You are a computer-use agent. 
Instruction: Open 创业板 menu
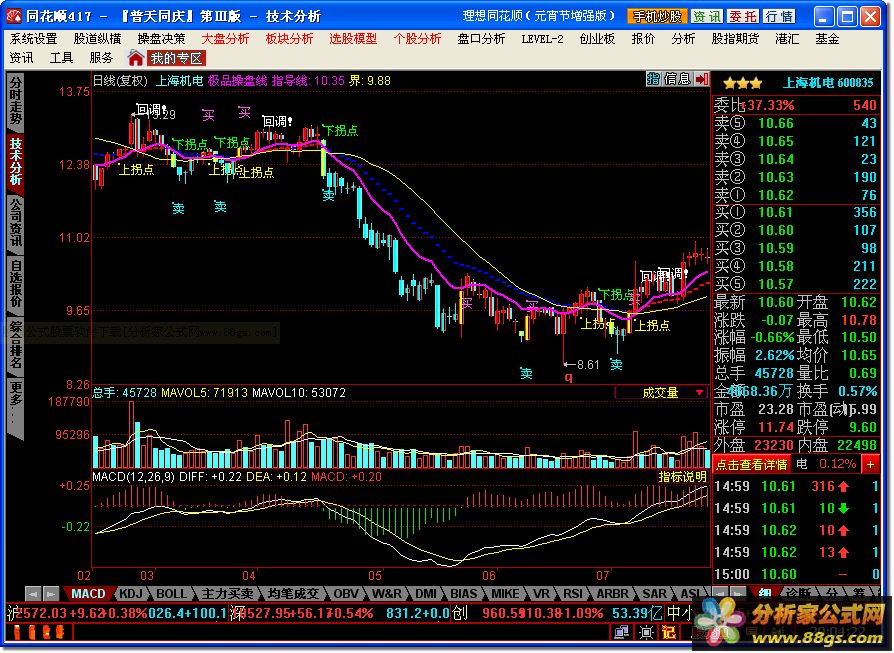click(x=597, y=39)
